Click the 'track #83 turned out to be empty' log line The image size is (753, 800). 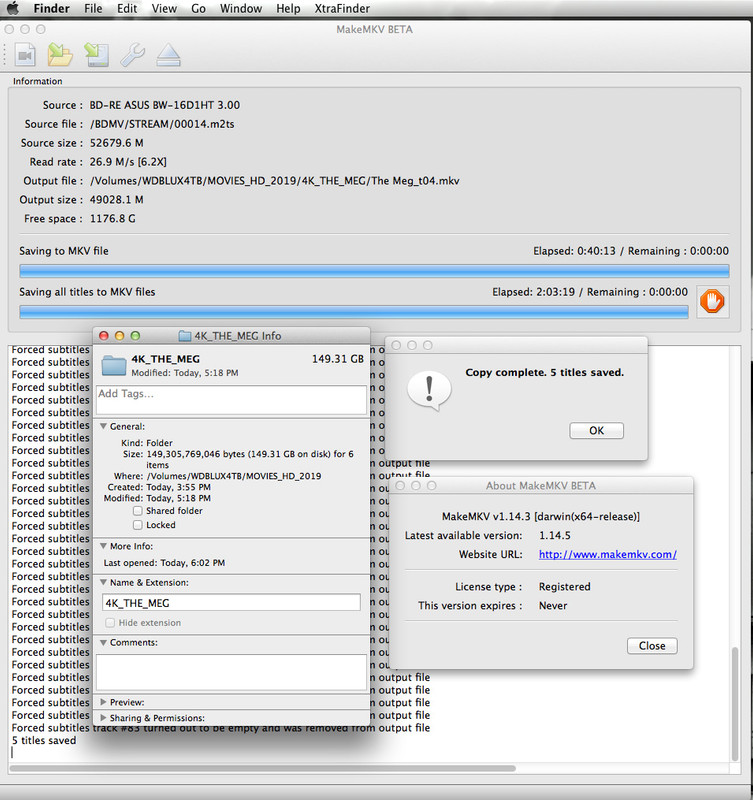(x=220, y=728)
